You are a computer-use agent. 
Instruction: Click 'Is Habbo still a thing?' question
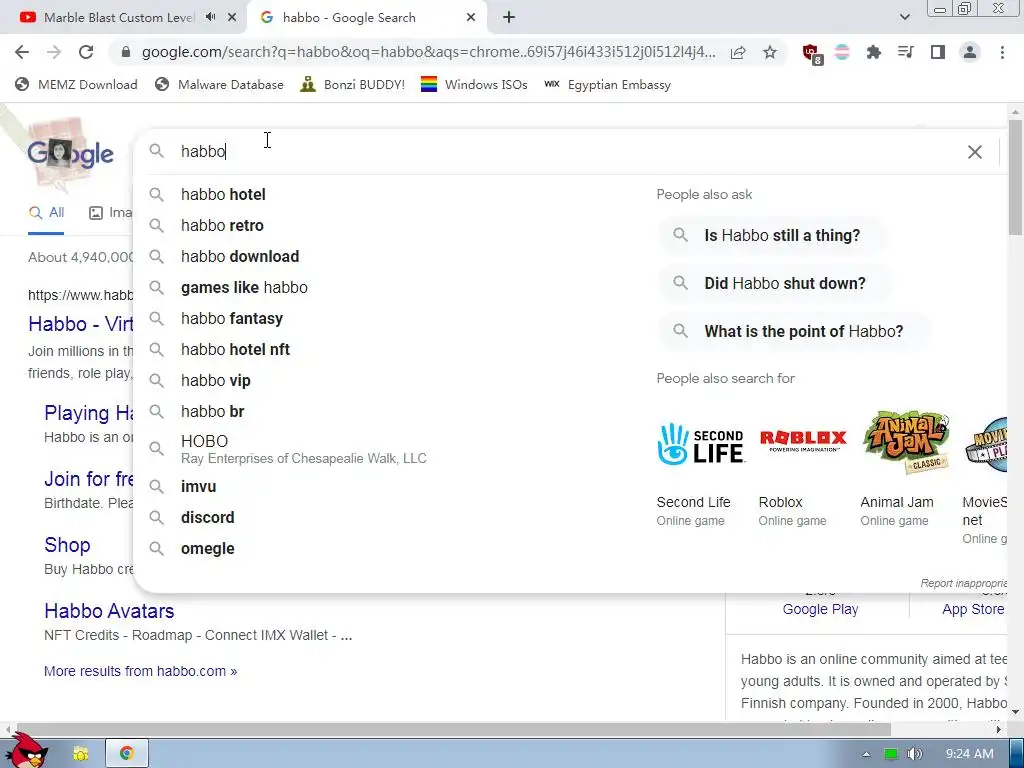click(x=772, y=235)
